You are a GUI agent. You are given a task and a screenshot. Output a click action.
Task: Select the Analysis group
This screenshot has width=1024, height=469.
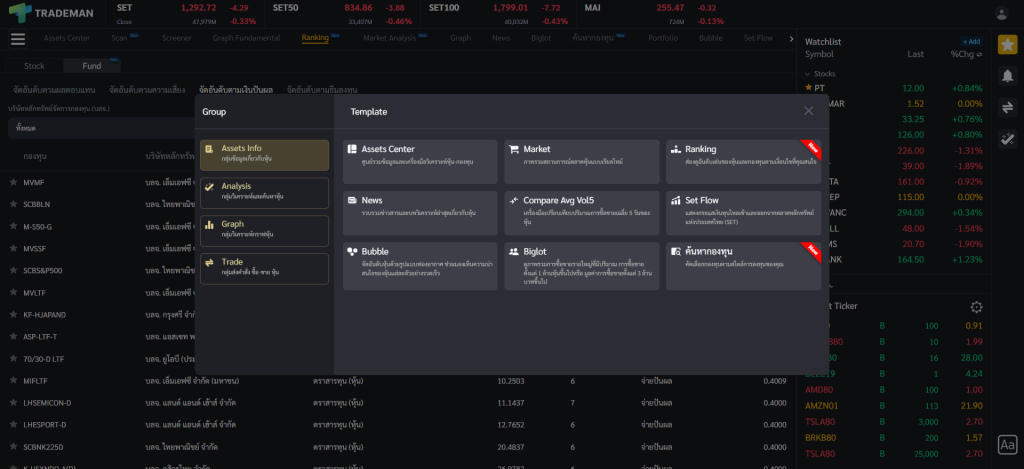click(x=264, y=192)
